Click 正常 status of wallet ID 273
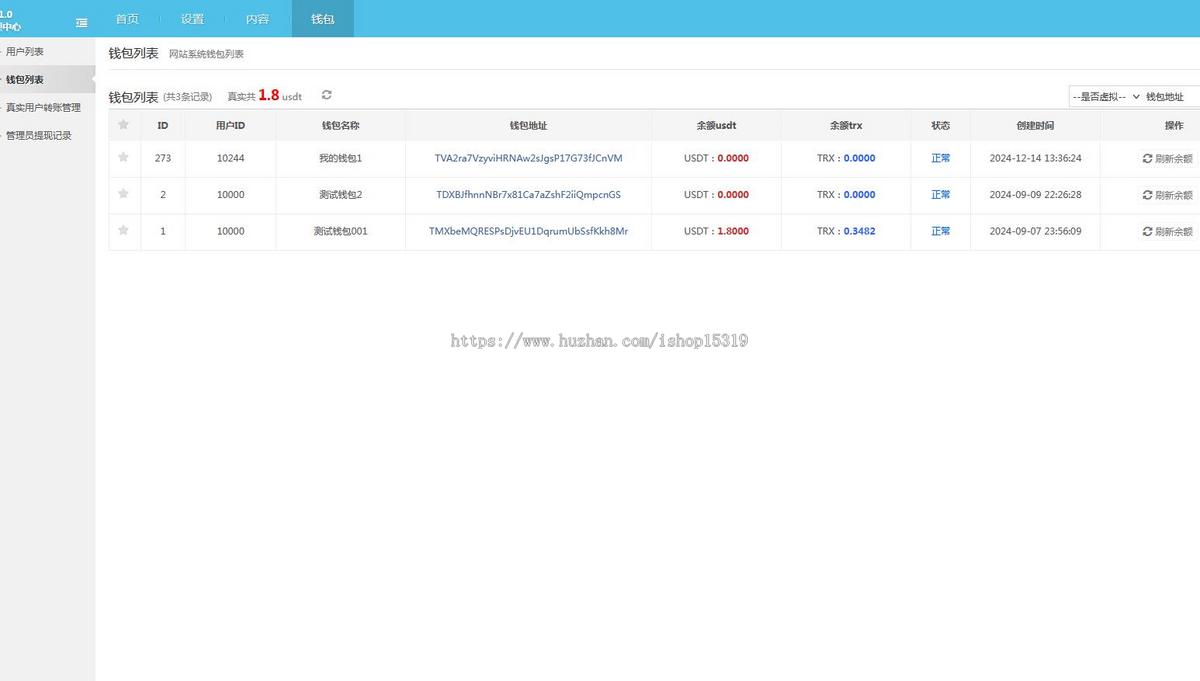 click(940, 158)
